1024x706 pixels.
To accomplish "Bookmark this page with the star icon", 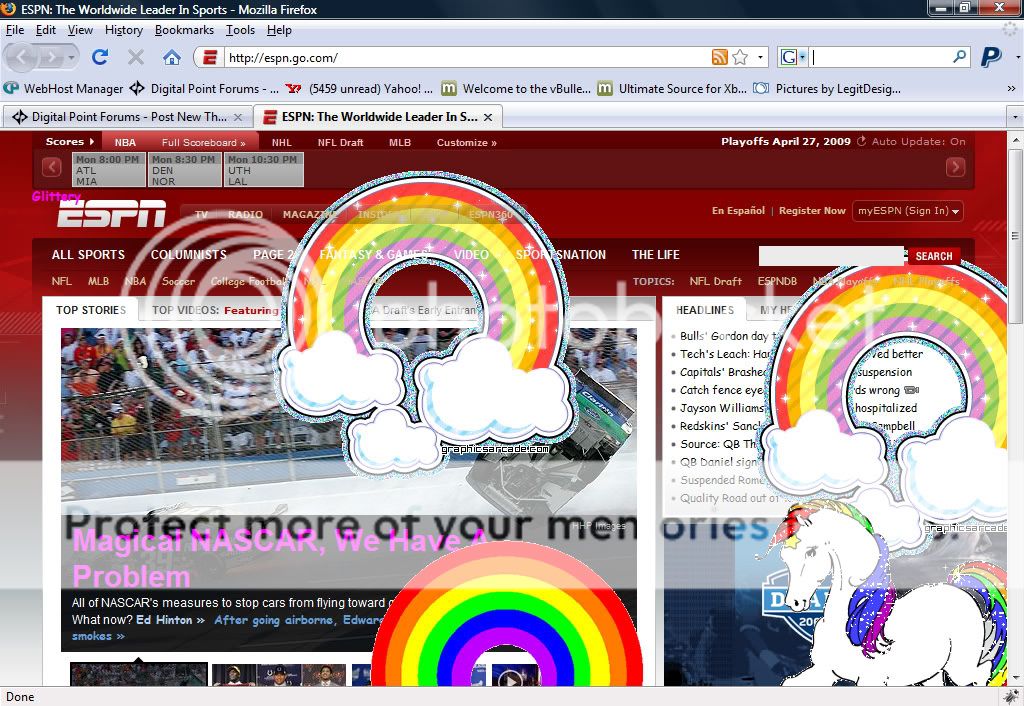I will 740,57.
